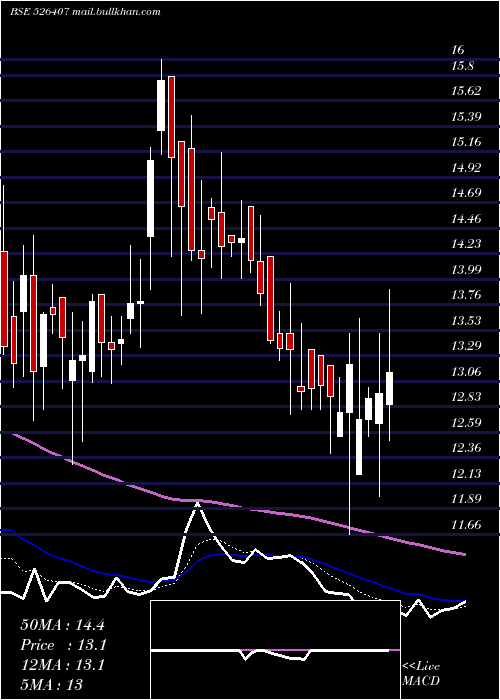Click the 12.59 price axis label

tap(466, 422)
